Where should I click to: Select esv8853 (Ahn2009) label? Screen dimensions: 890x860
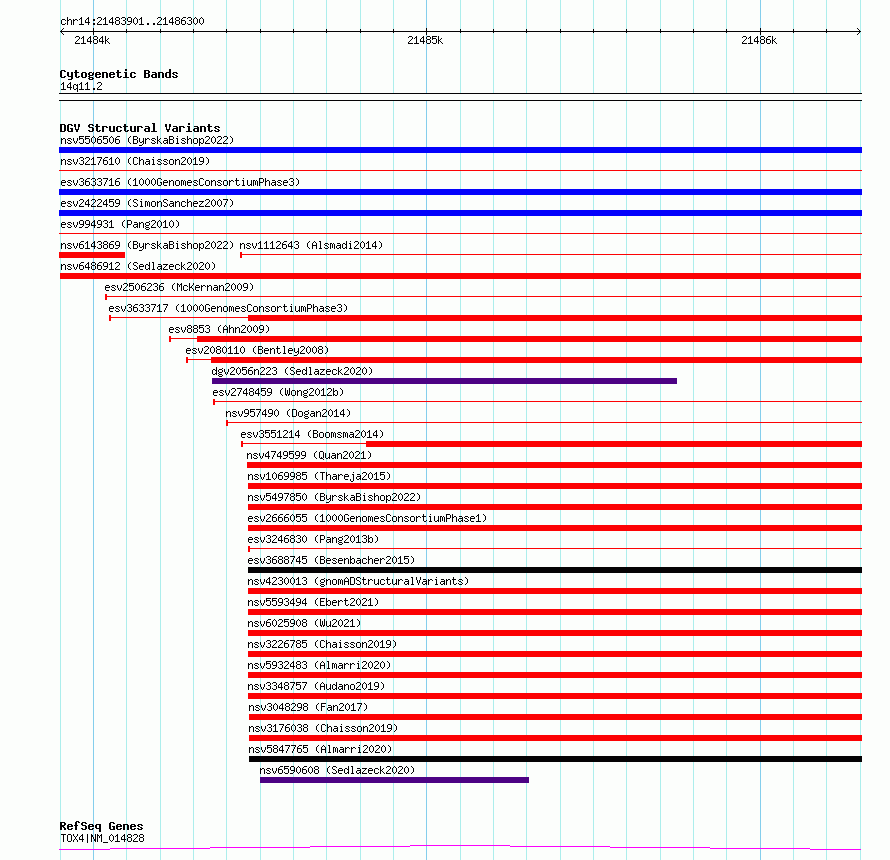[219, 329]
